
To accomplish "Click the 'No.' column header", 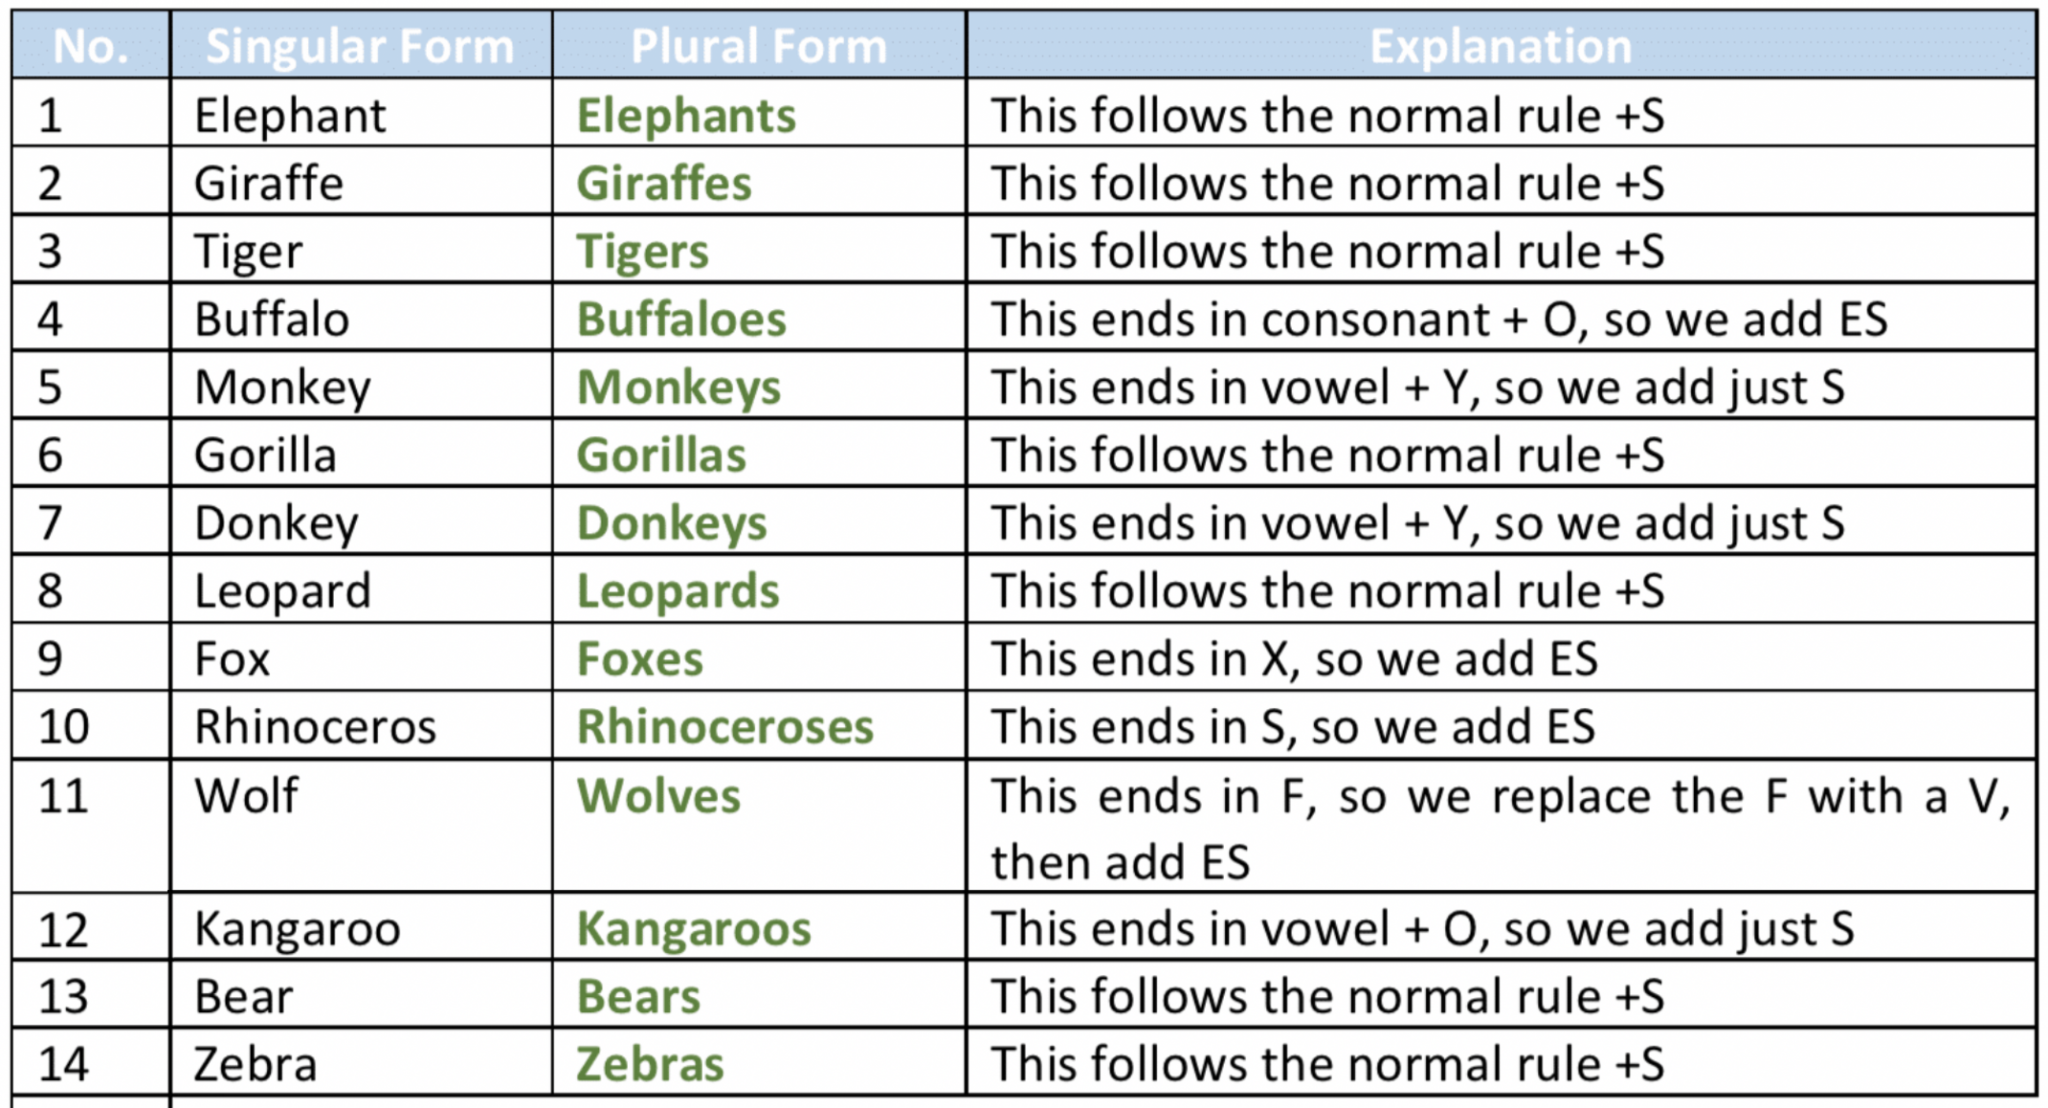I will tap(91, 46).
